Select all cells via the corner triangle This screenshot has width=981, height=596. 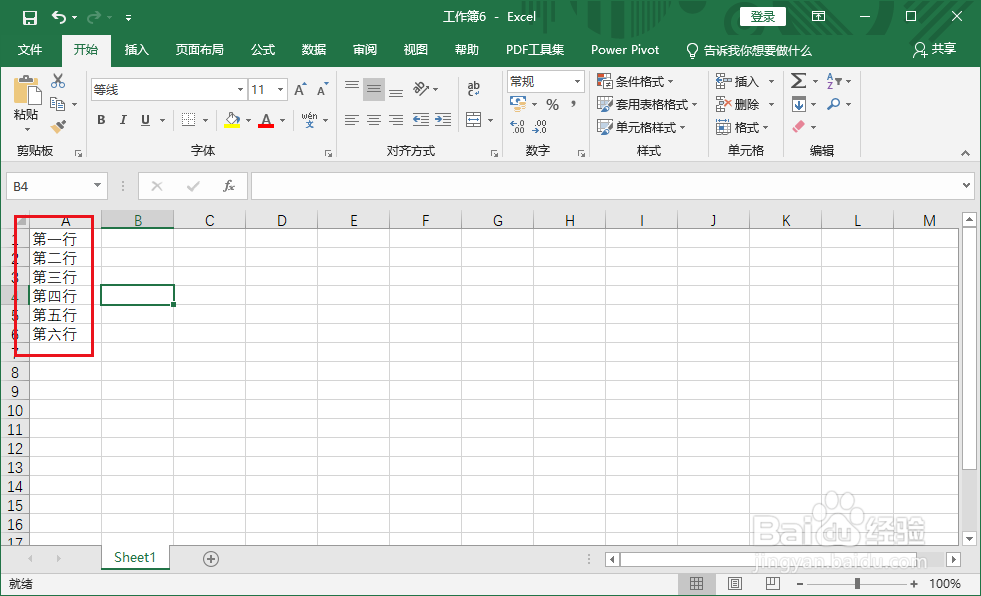click(x=21, y=220)
